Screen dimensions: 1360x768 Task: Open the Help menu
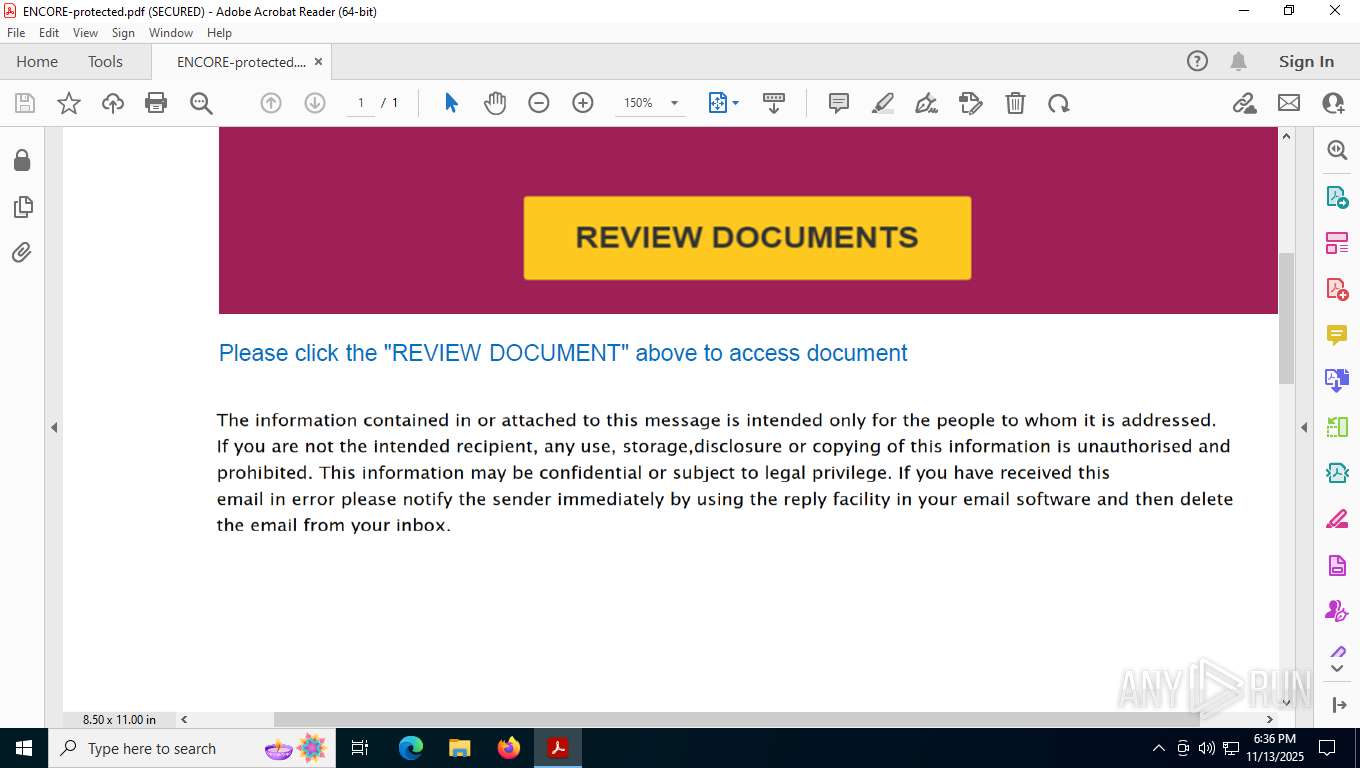coord(219,33)
